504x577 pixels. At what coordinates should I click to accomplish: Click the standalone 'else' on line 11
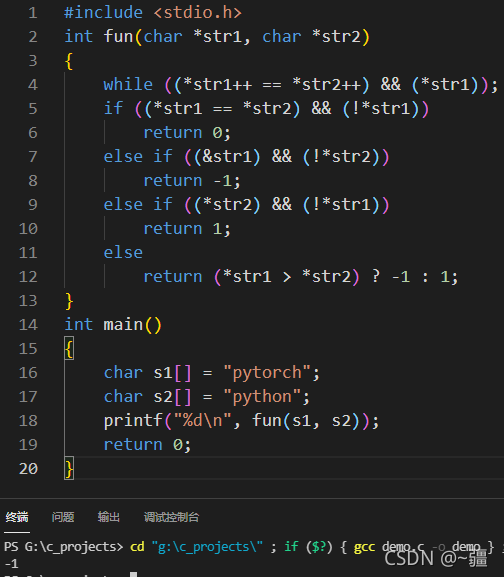pos(123,253)
